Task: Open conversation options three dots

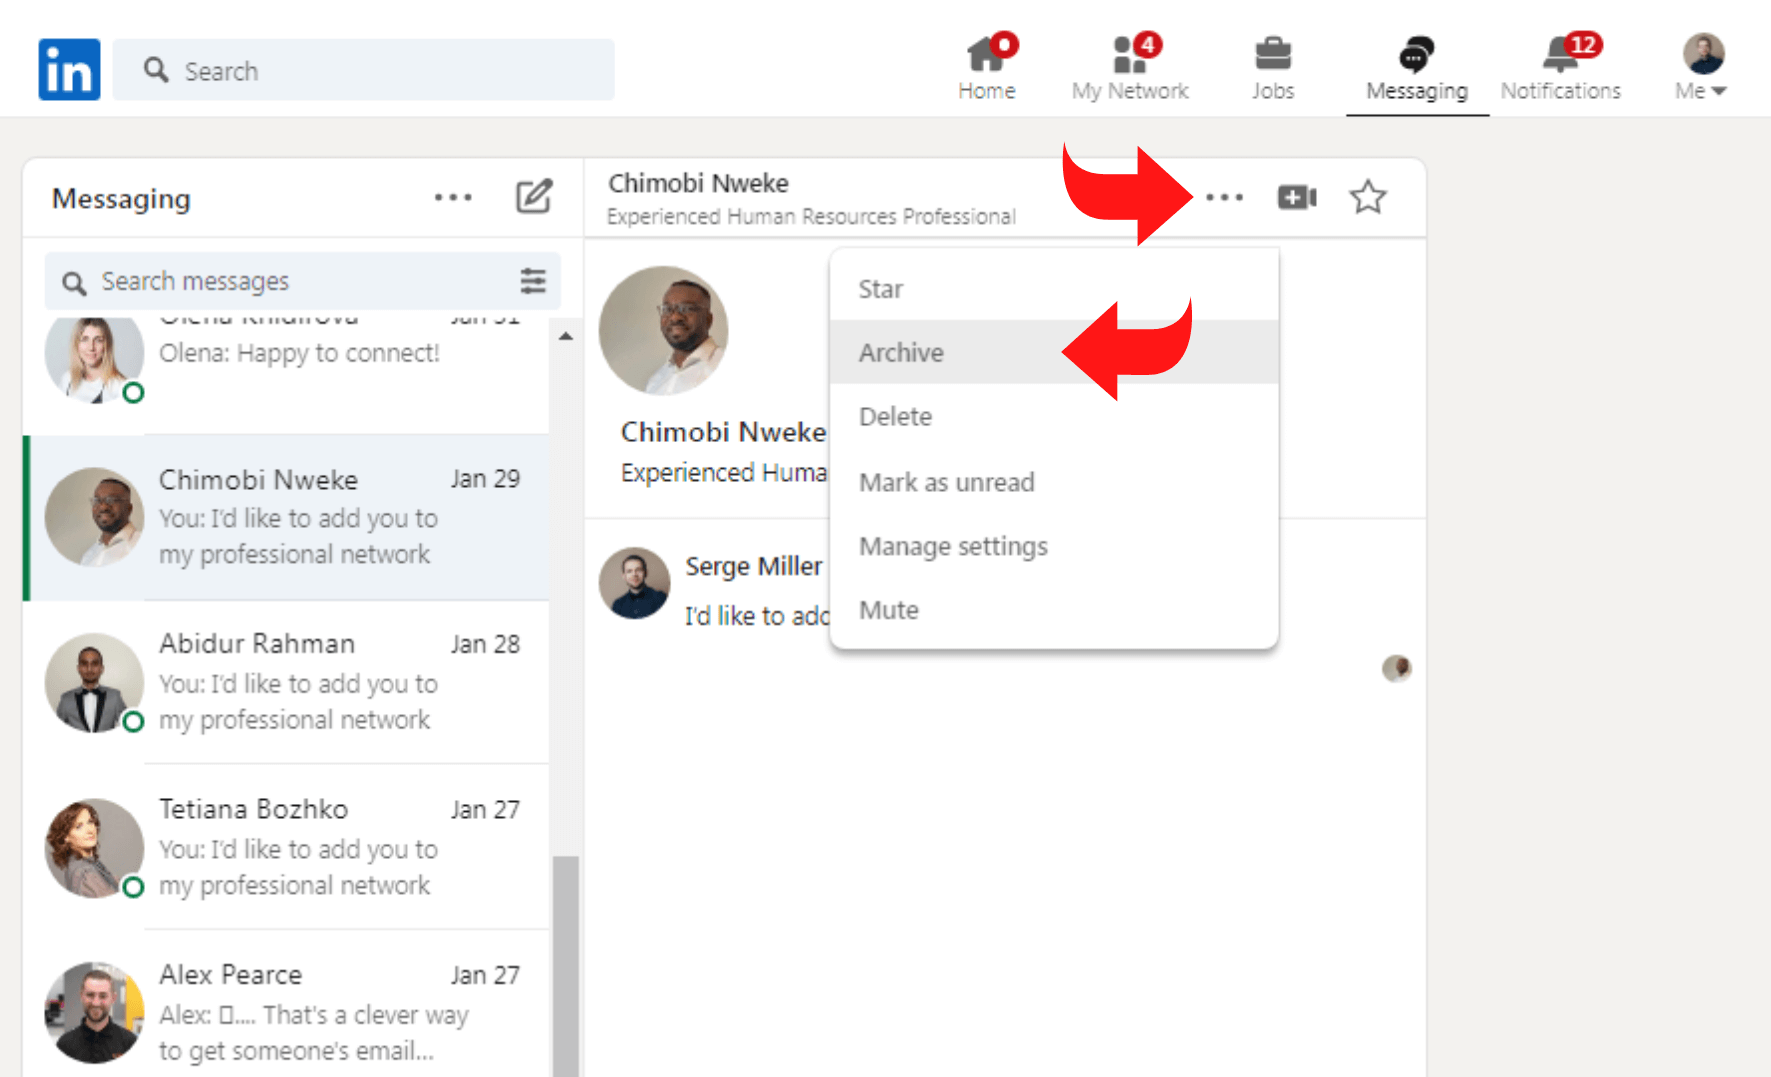Action: click(x=1224, y=197)
